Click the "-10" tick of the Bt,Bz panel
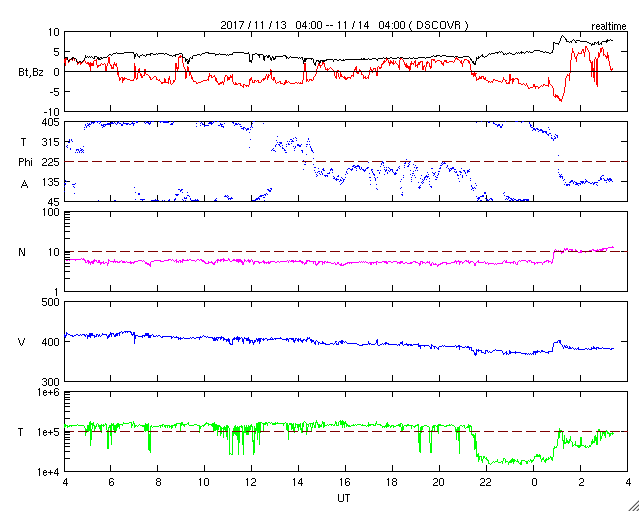640x512 pixels. [52, 111]
